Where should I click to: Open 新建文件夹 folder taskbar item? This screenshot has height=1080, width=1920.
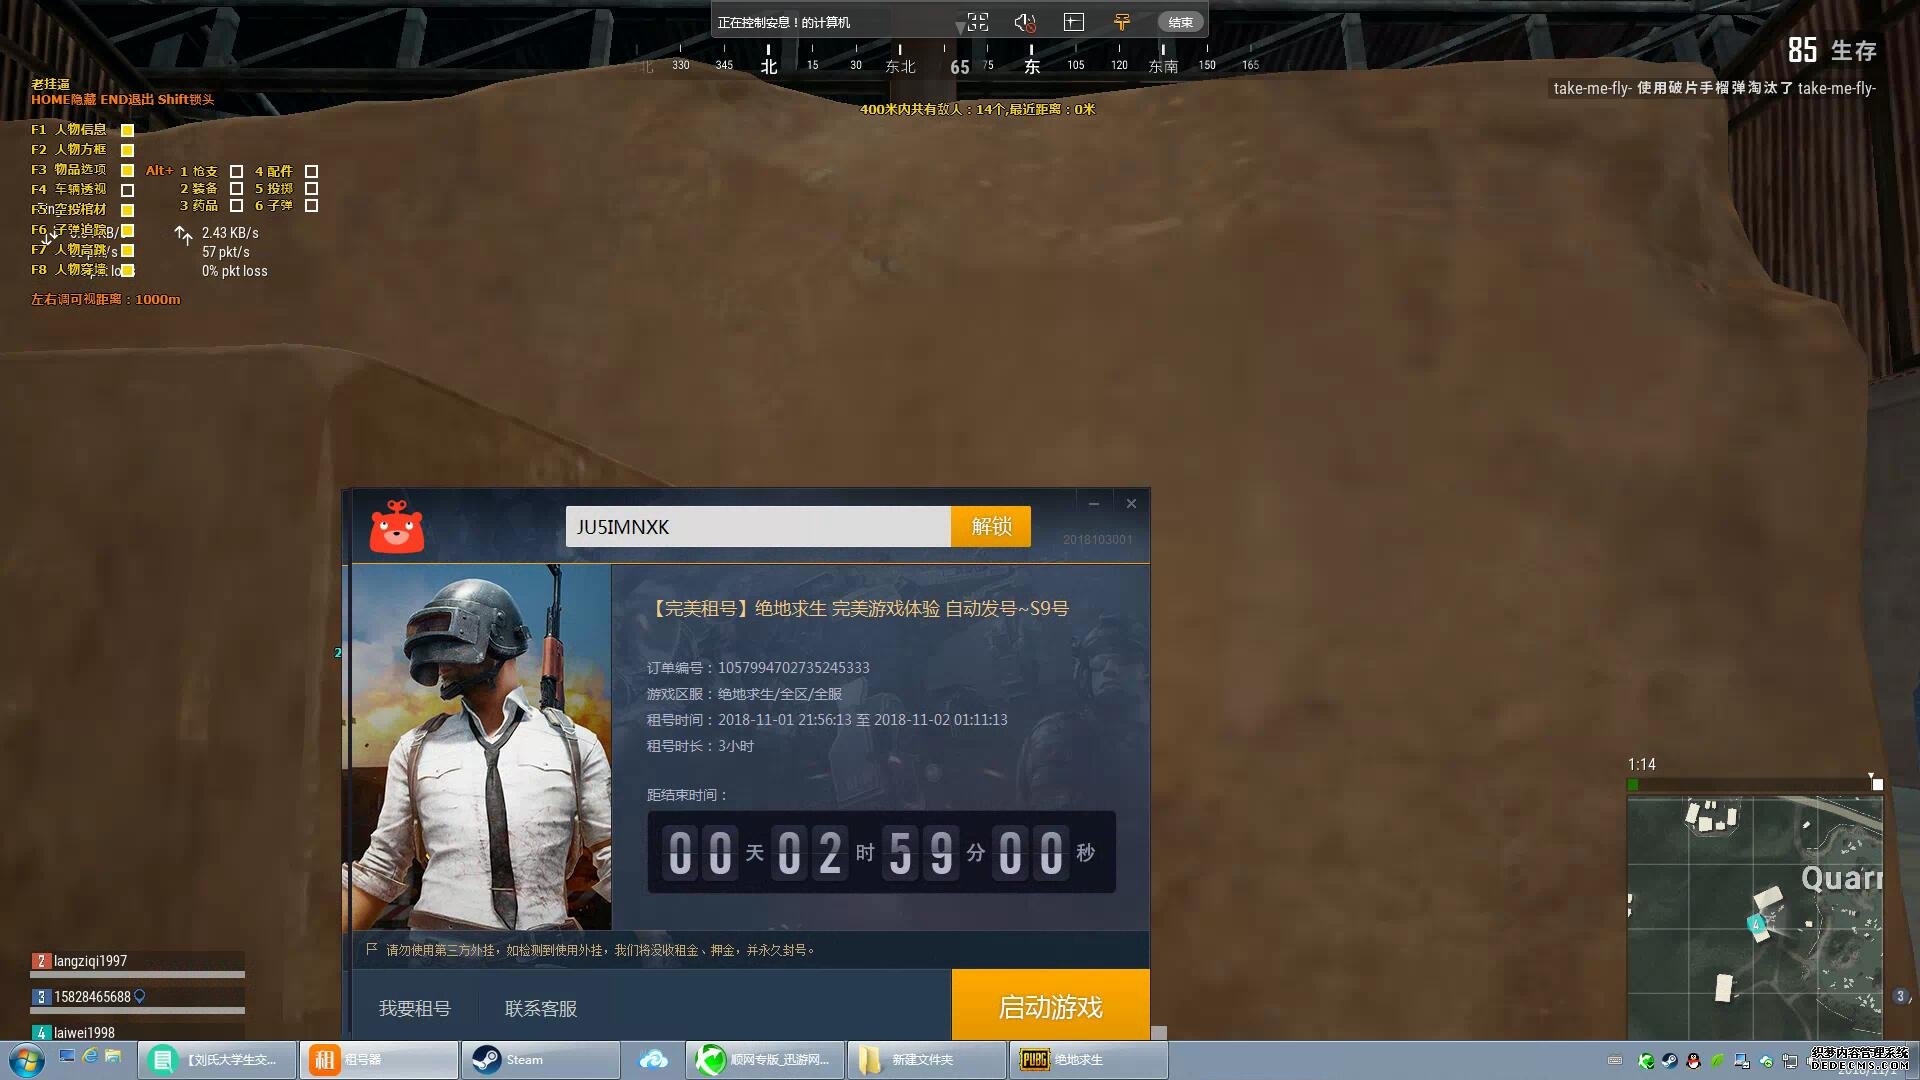point(927,1060)
